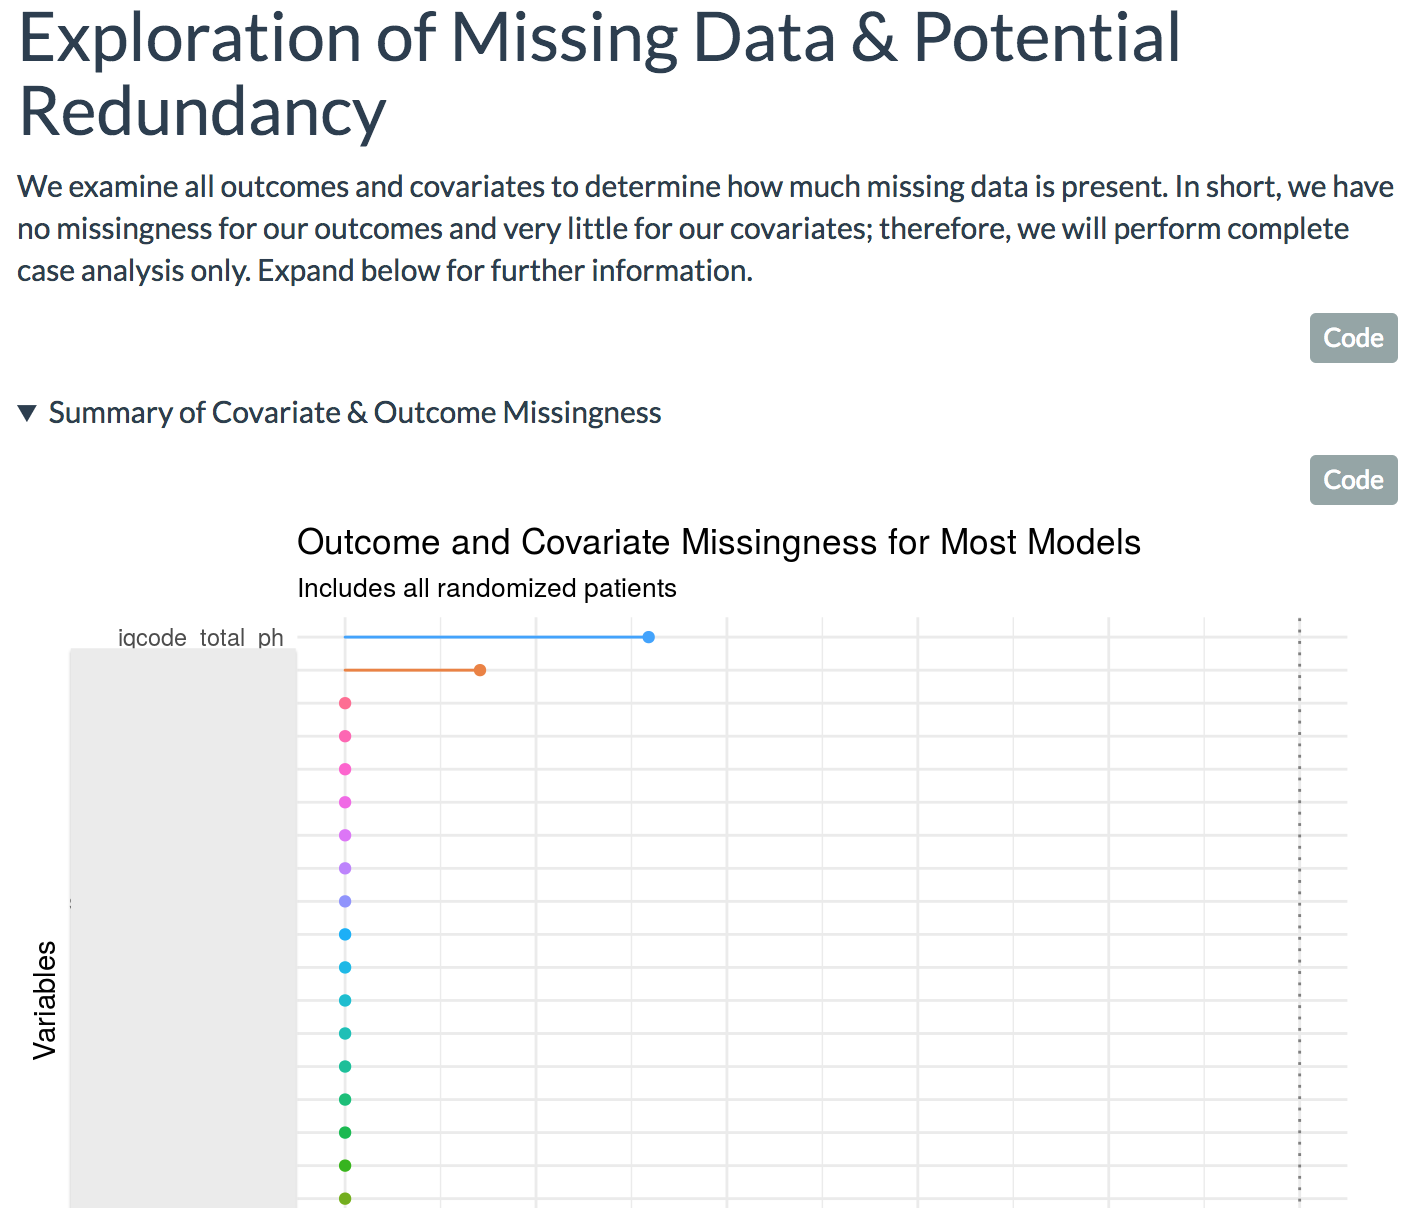Click the purple dot in the chart
Image resolution: width=1403 pixels, height=1208 pixels.
pyautogui.click(x=345, y=868)
